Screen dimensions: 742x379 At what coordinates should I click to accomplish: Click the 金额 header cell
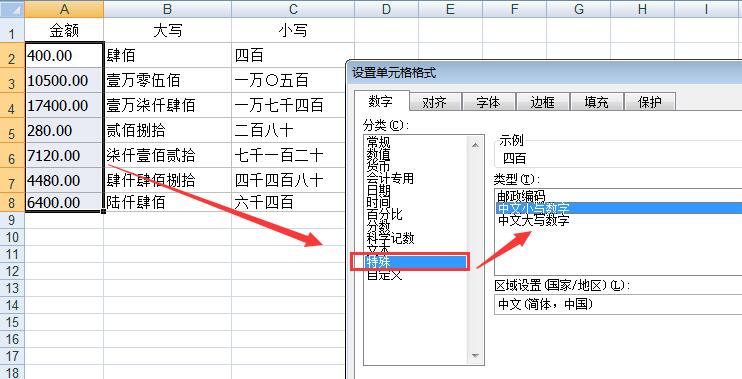(64, 31)
